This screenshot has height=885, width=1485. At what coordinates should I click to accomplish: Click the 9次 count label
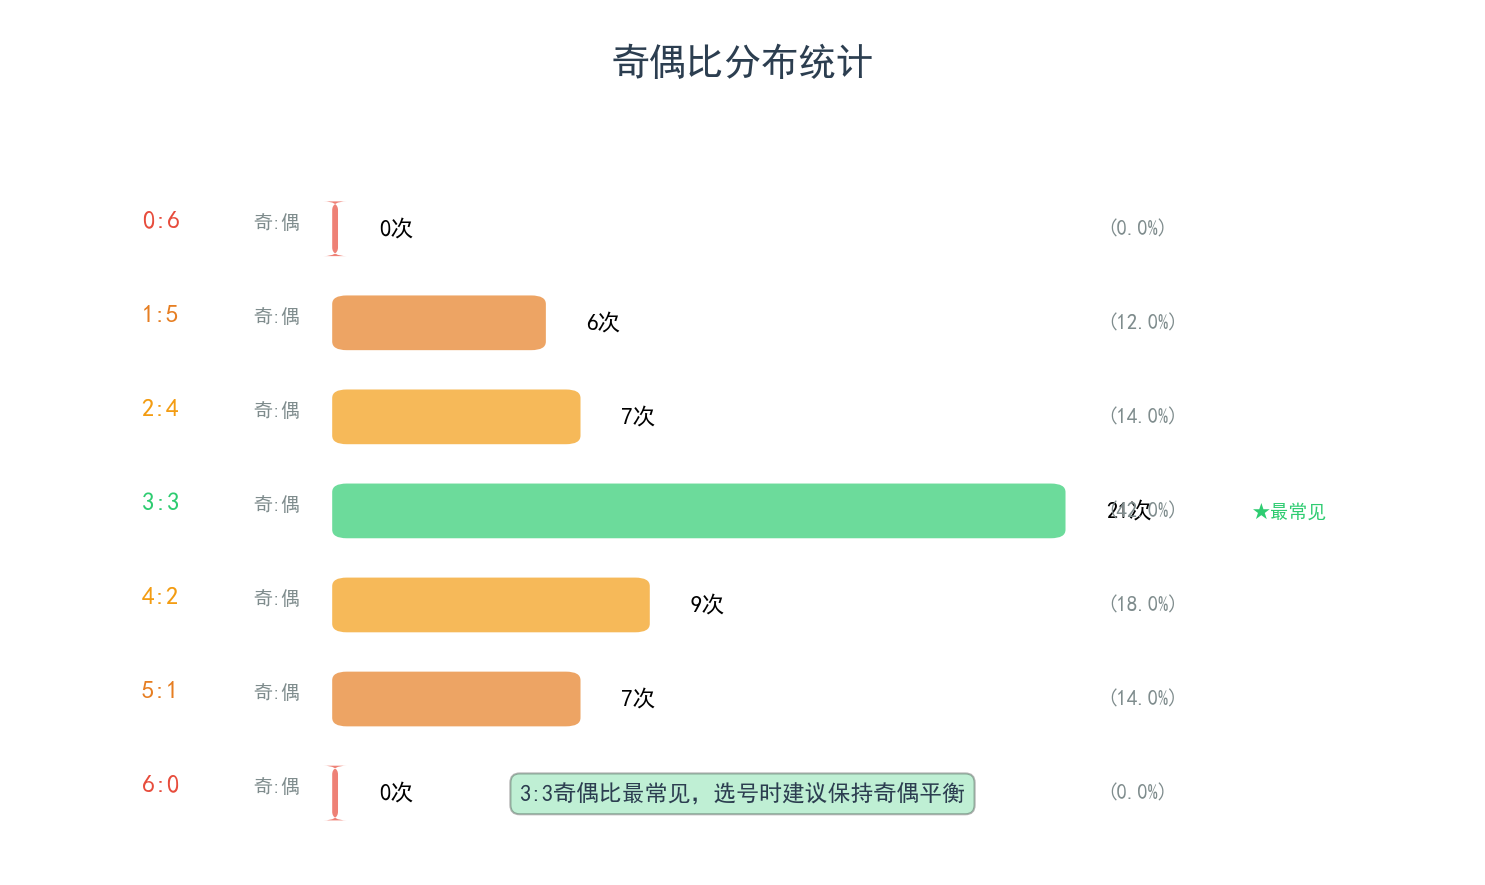click(707, 604)
